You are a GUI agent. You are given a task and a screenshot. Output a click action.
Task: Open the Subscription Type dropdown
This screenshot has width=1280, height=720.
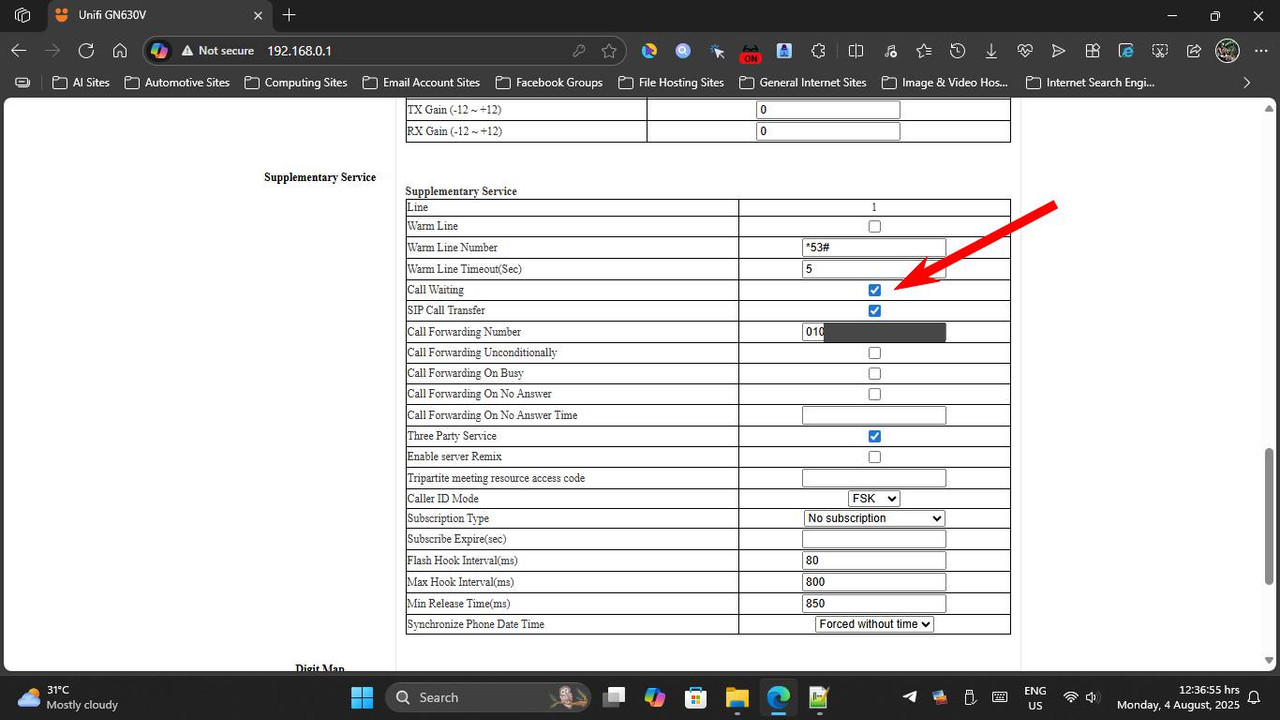point(874,518)
